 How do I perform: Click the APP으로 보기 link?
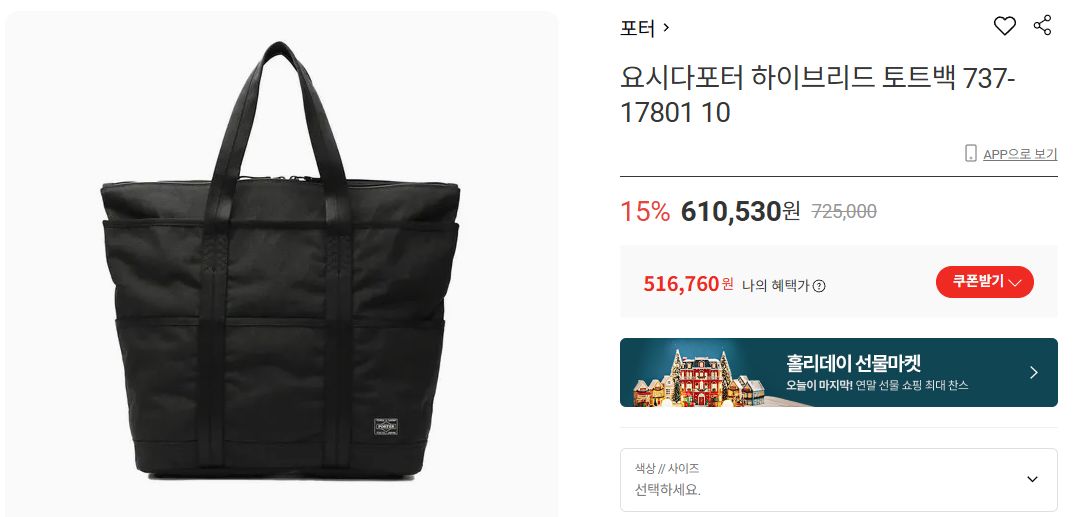tap(1020, 154)
